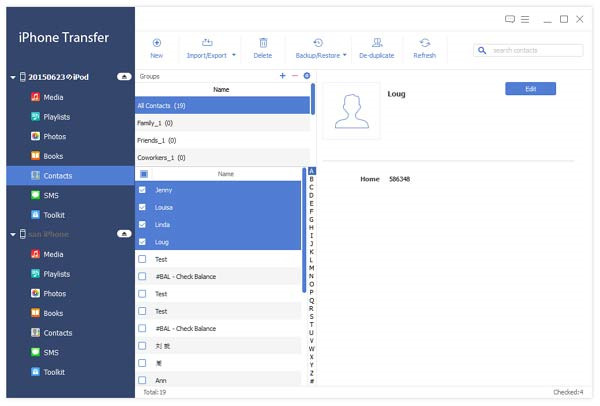Toggle the select-all contacts checkbox
Image resolution: width=600 pixels, height=406 pixels.
(x=143, y=173)
